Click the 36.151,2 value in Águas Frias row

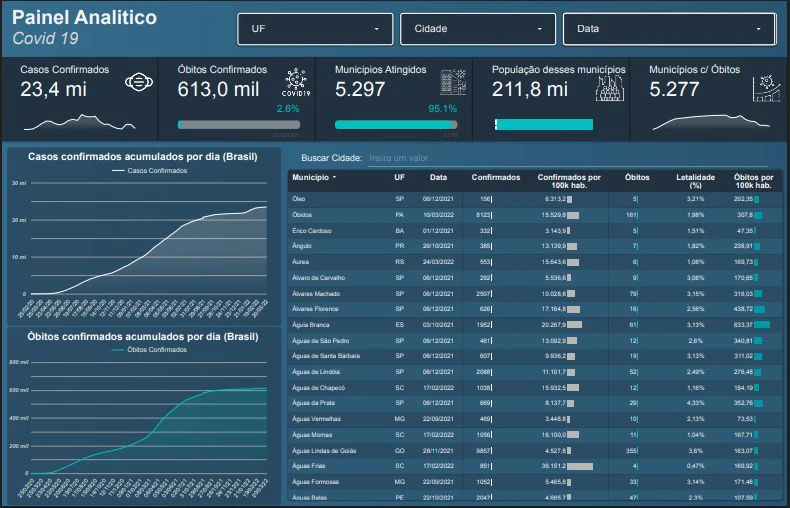pos(554,466)
